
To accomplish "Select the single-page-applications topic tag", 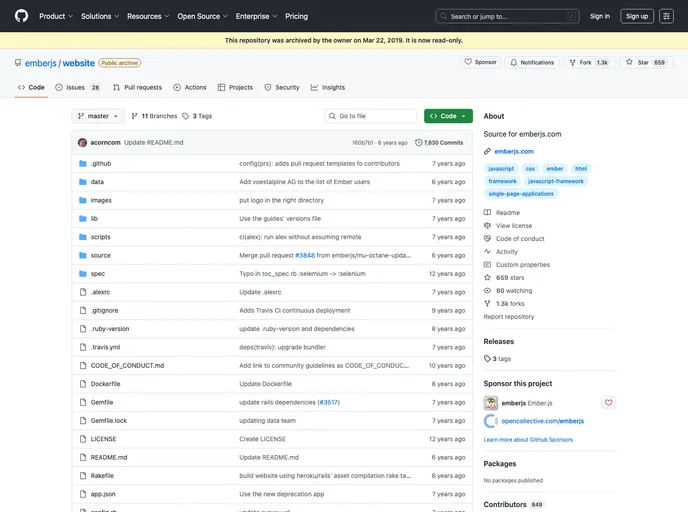I will pos(521,193).
